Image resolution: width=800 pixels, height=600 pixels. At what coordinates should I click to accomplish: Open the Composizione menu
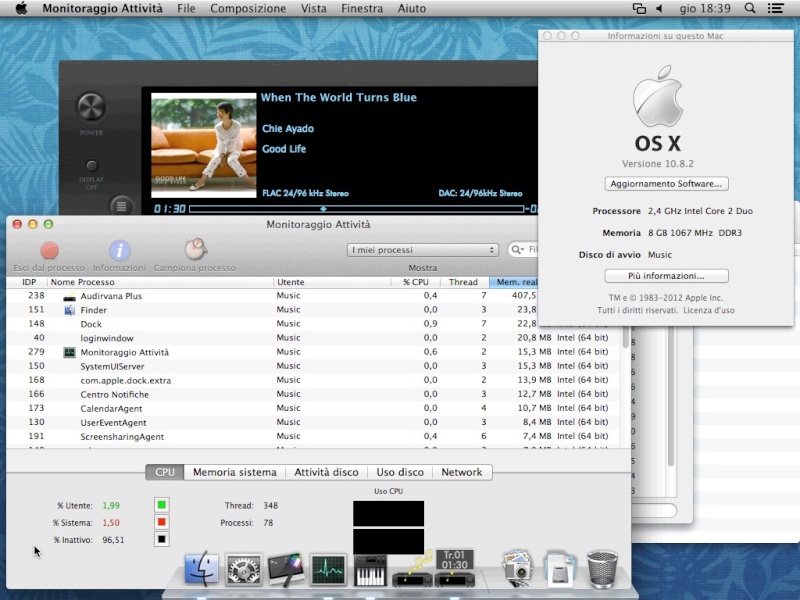pyautogui.click(x=248, y=9)
